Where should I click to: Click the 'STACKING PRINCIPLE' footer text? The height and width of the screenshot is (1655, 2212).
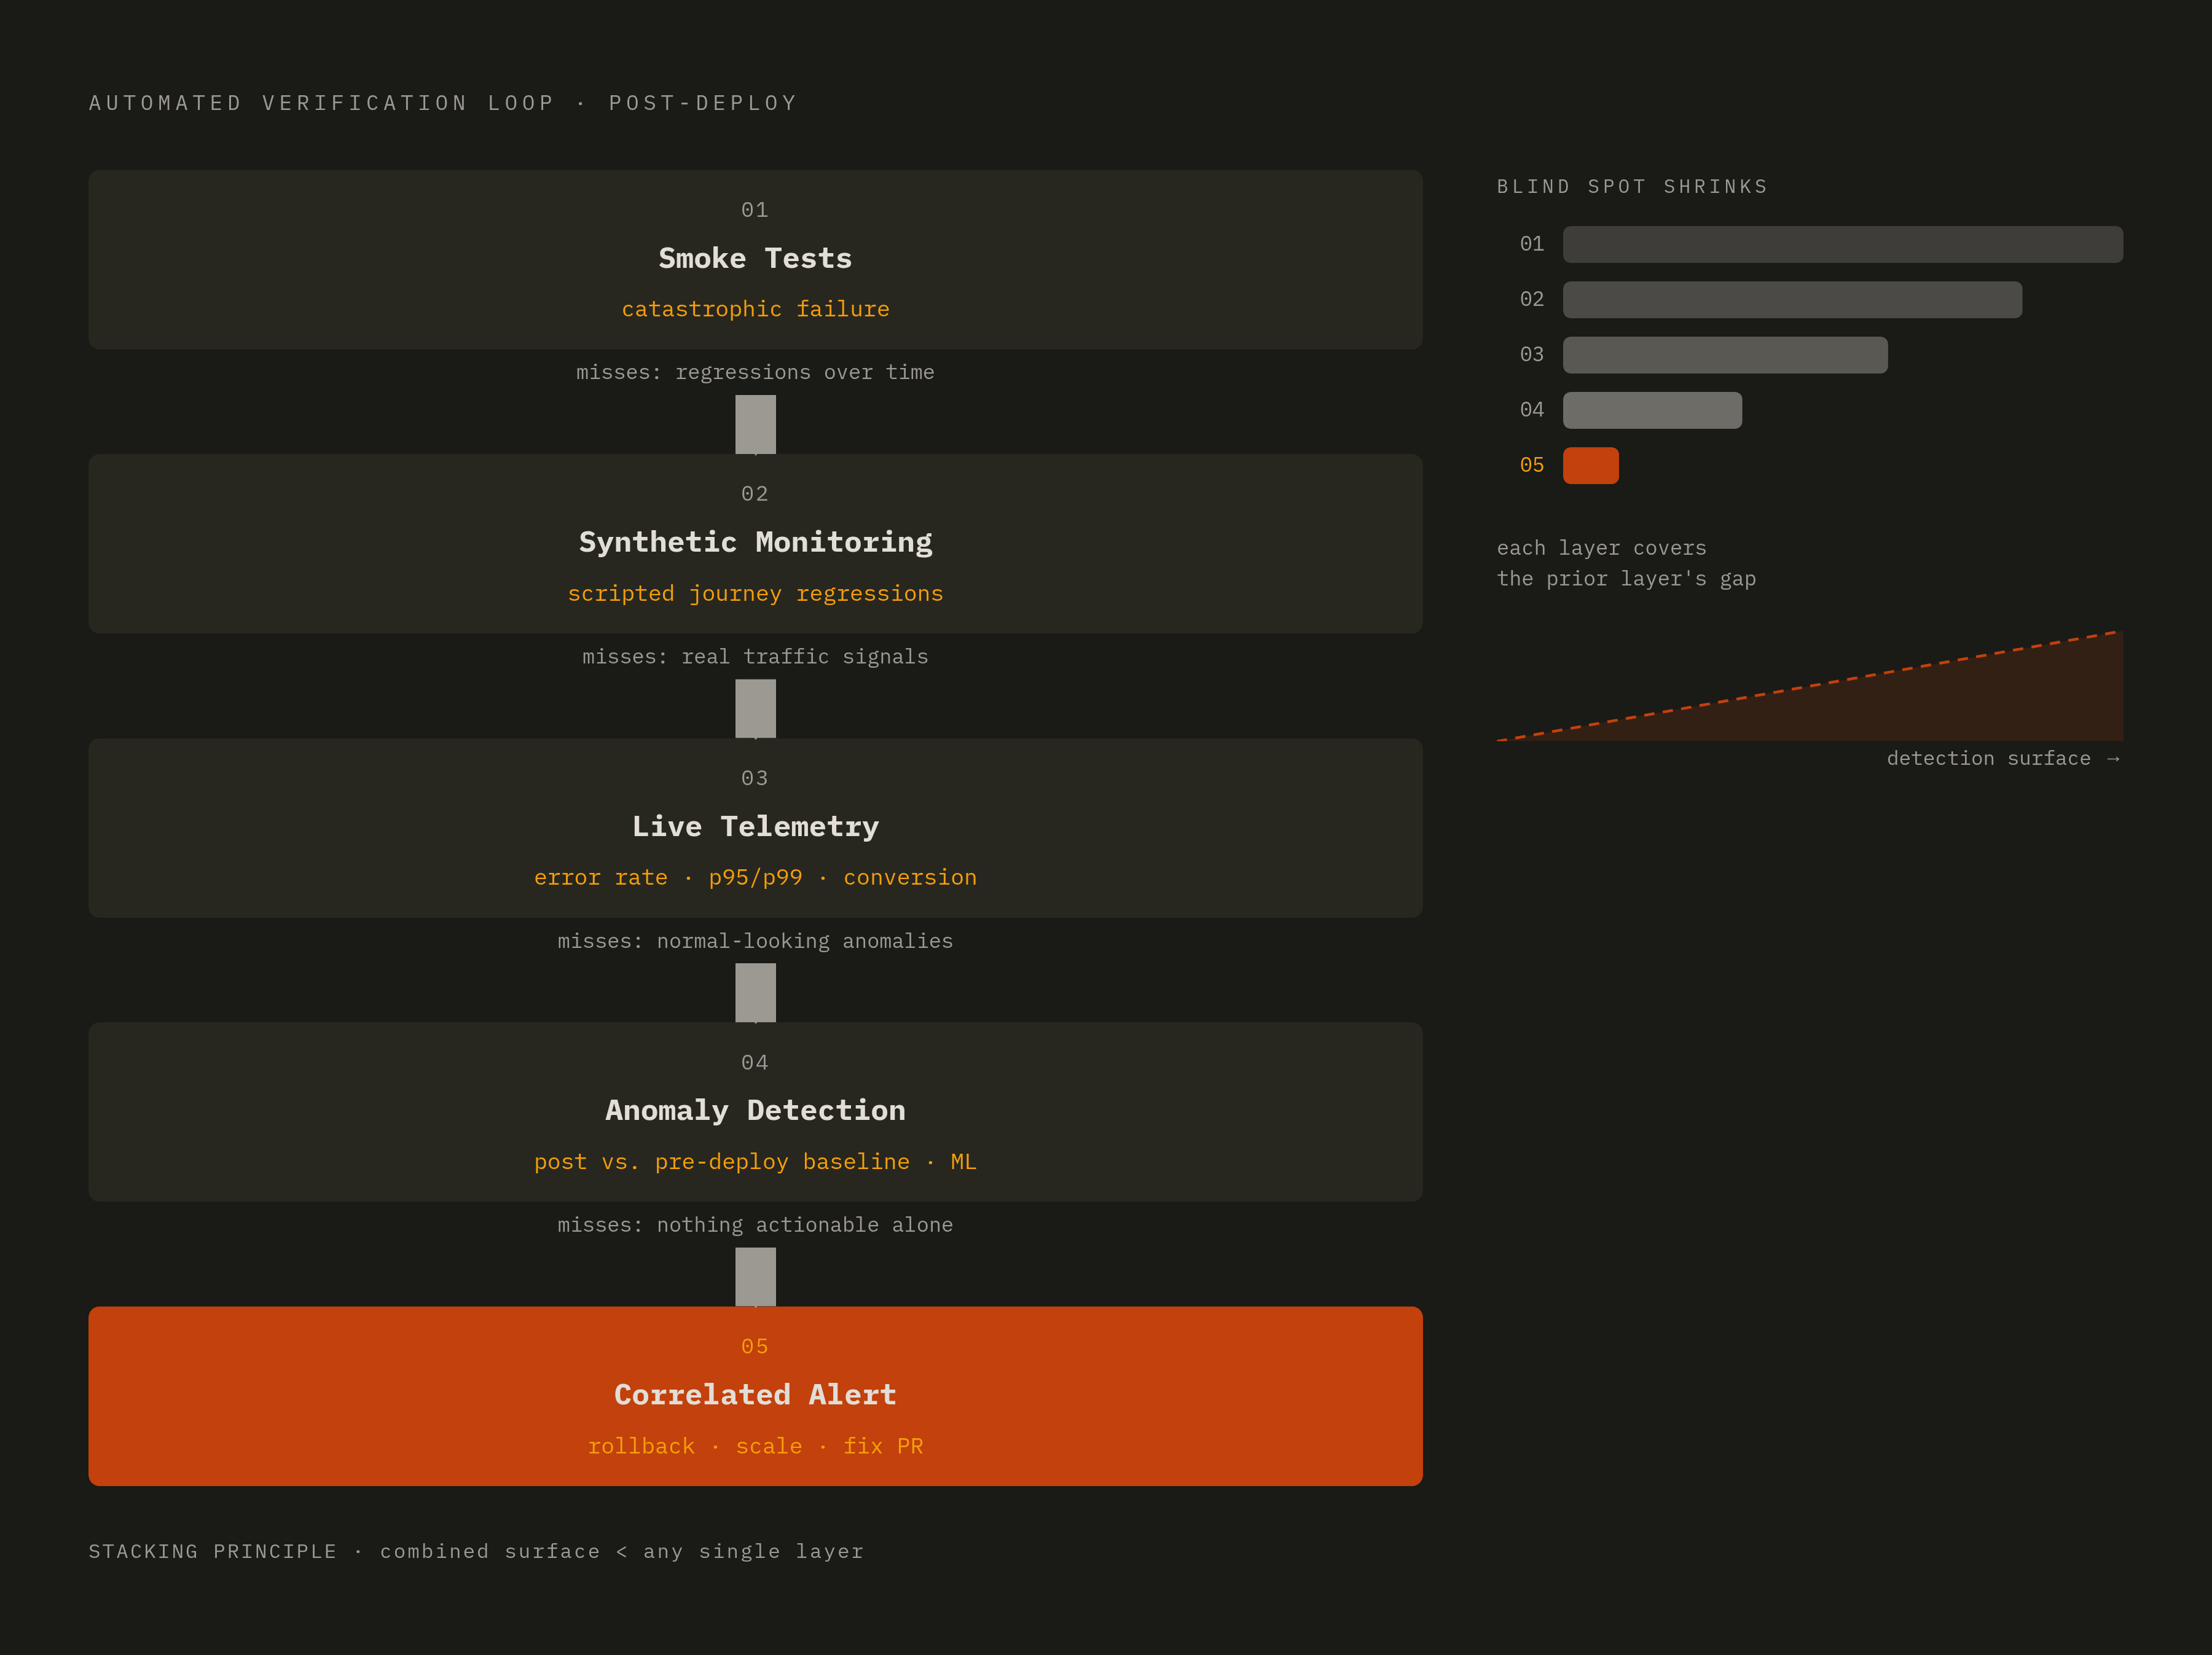click(x=213, y=1551)
